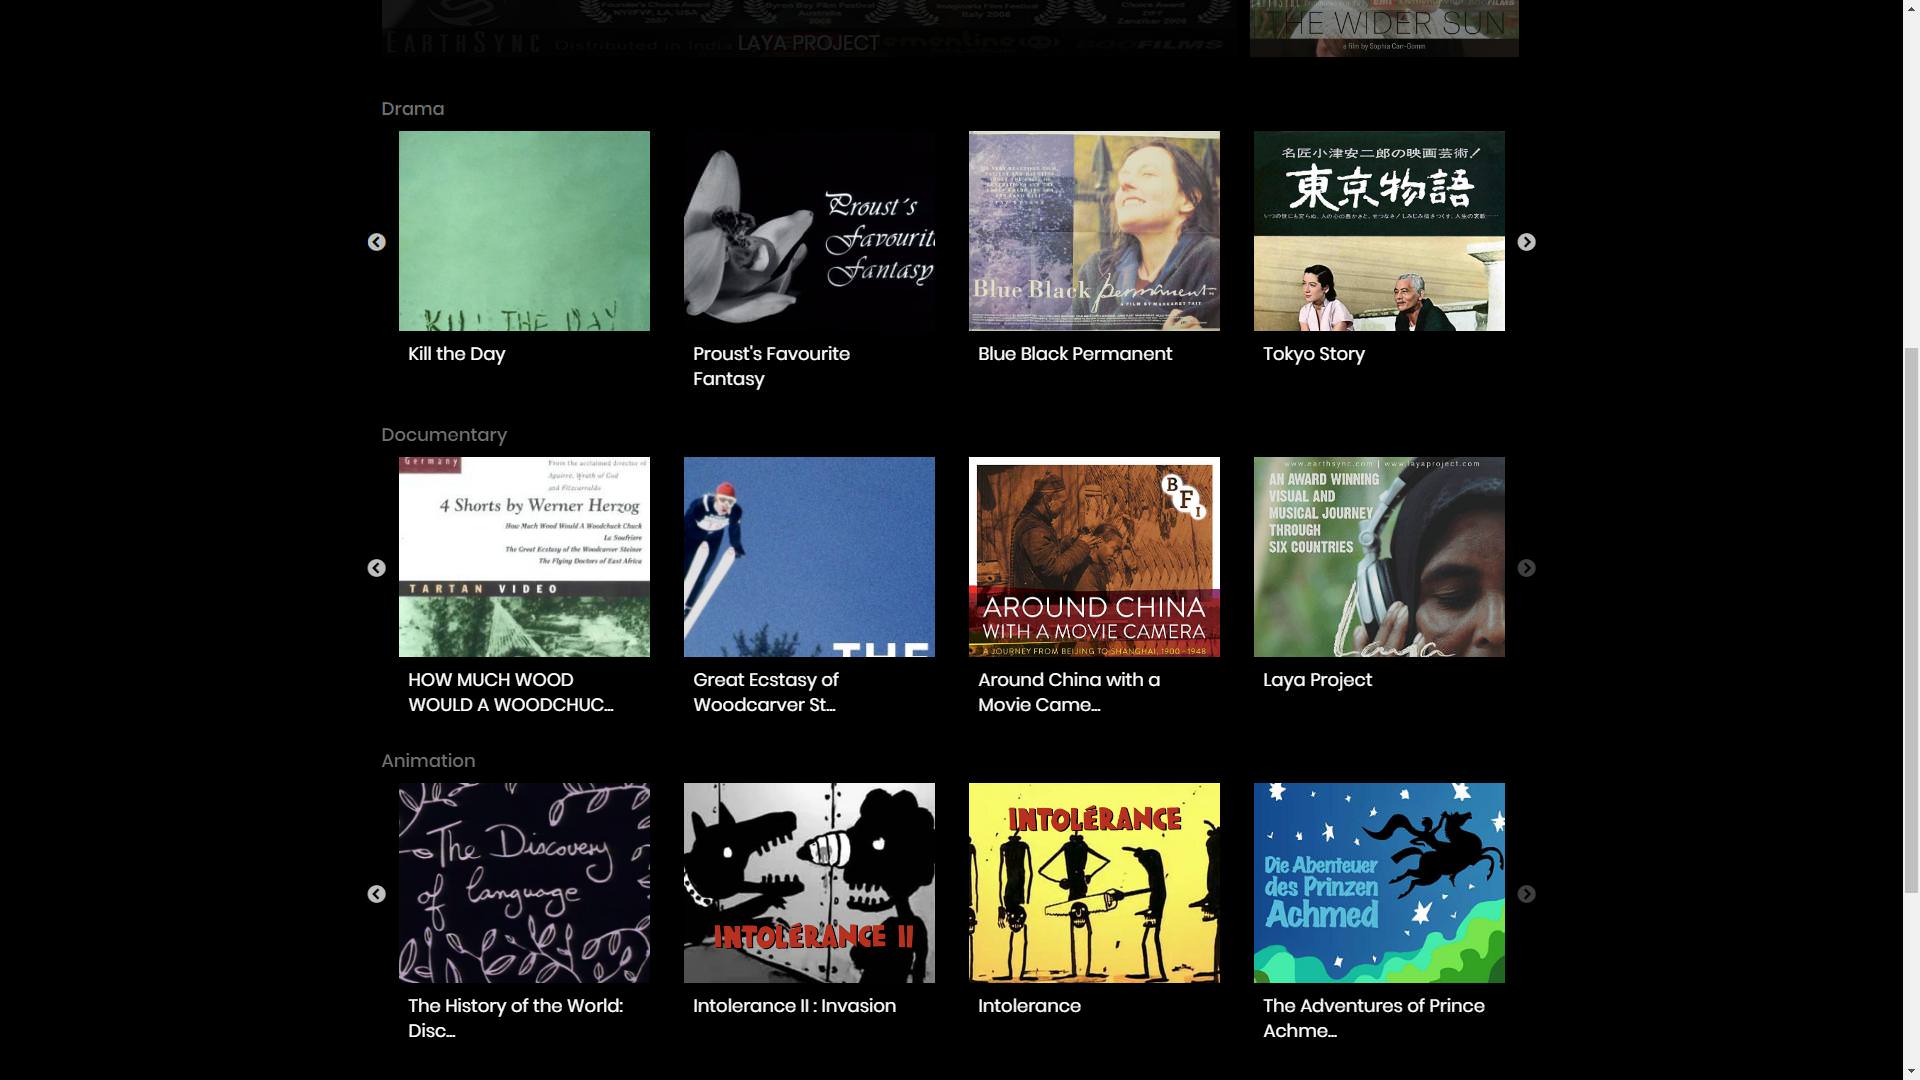The height and width of the screenshot is (1080, 1920).
Task: Show previous Documentary carousel items
Action: pyautogui.click(x=376, y=568)
